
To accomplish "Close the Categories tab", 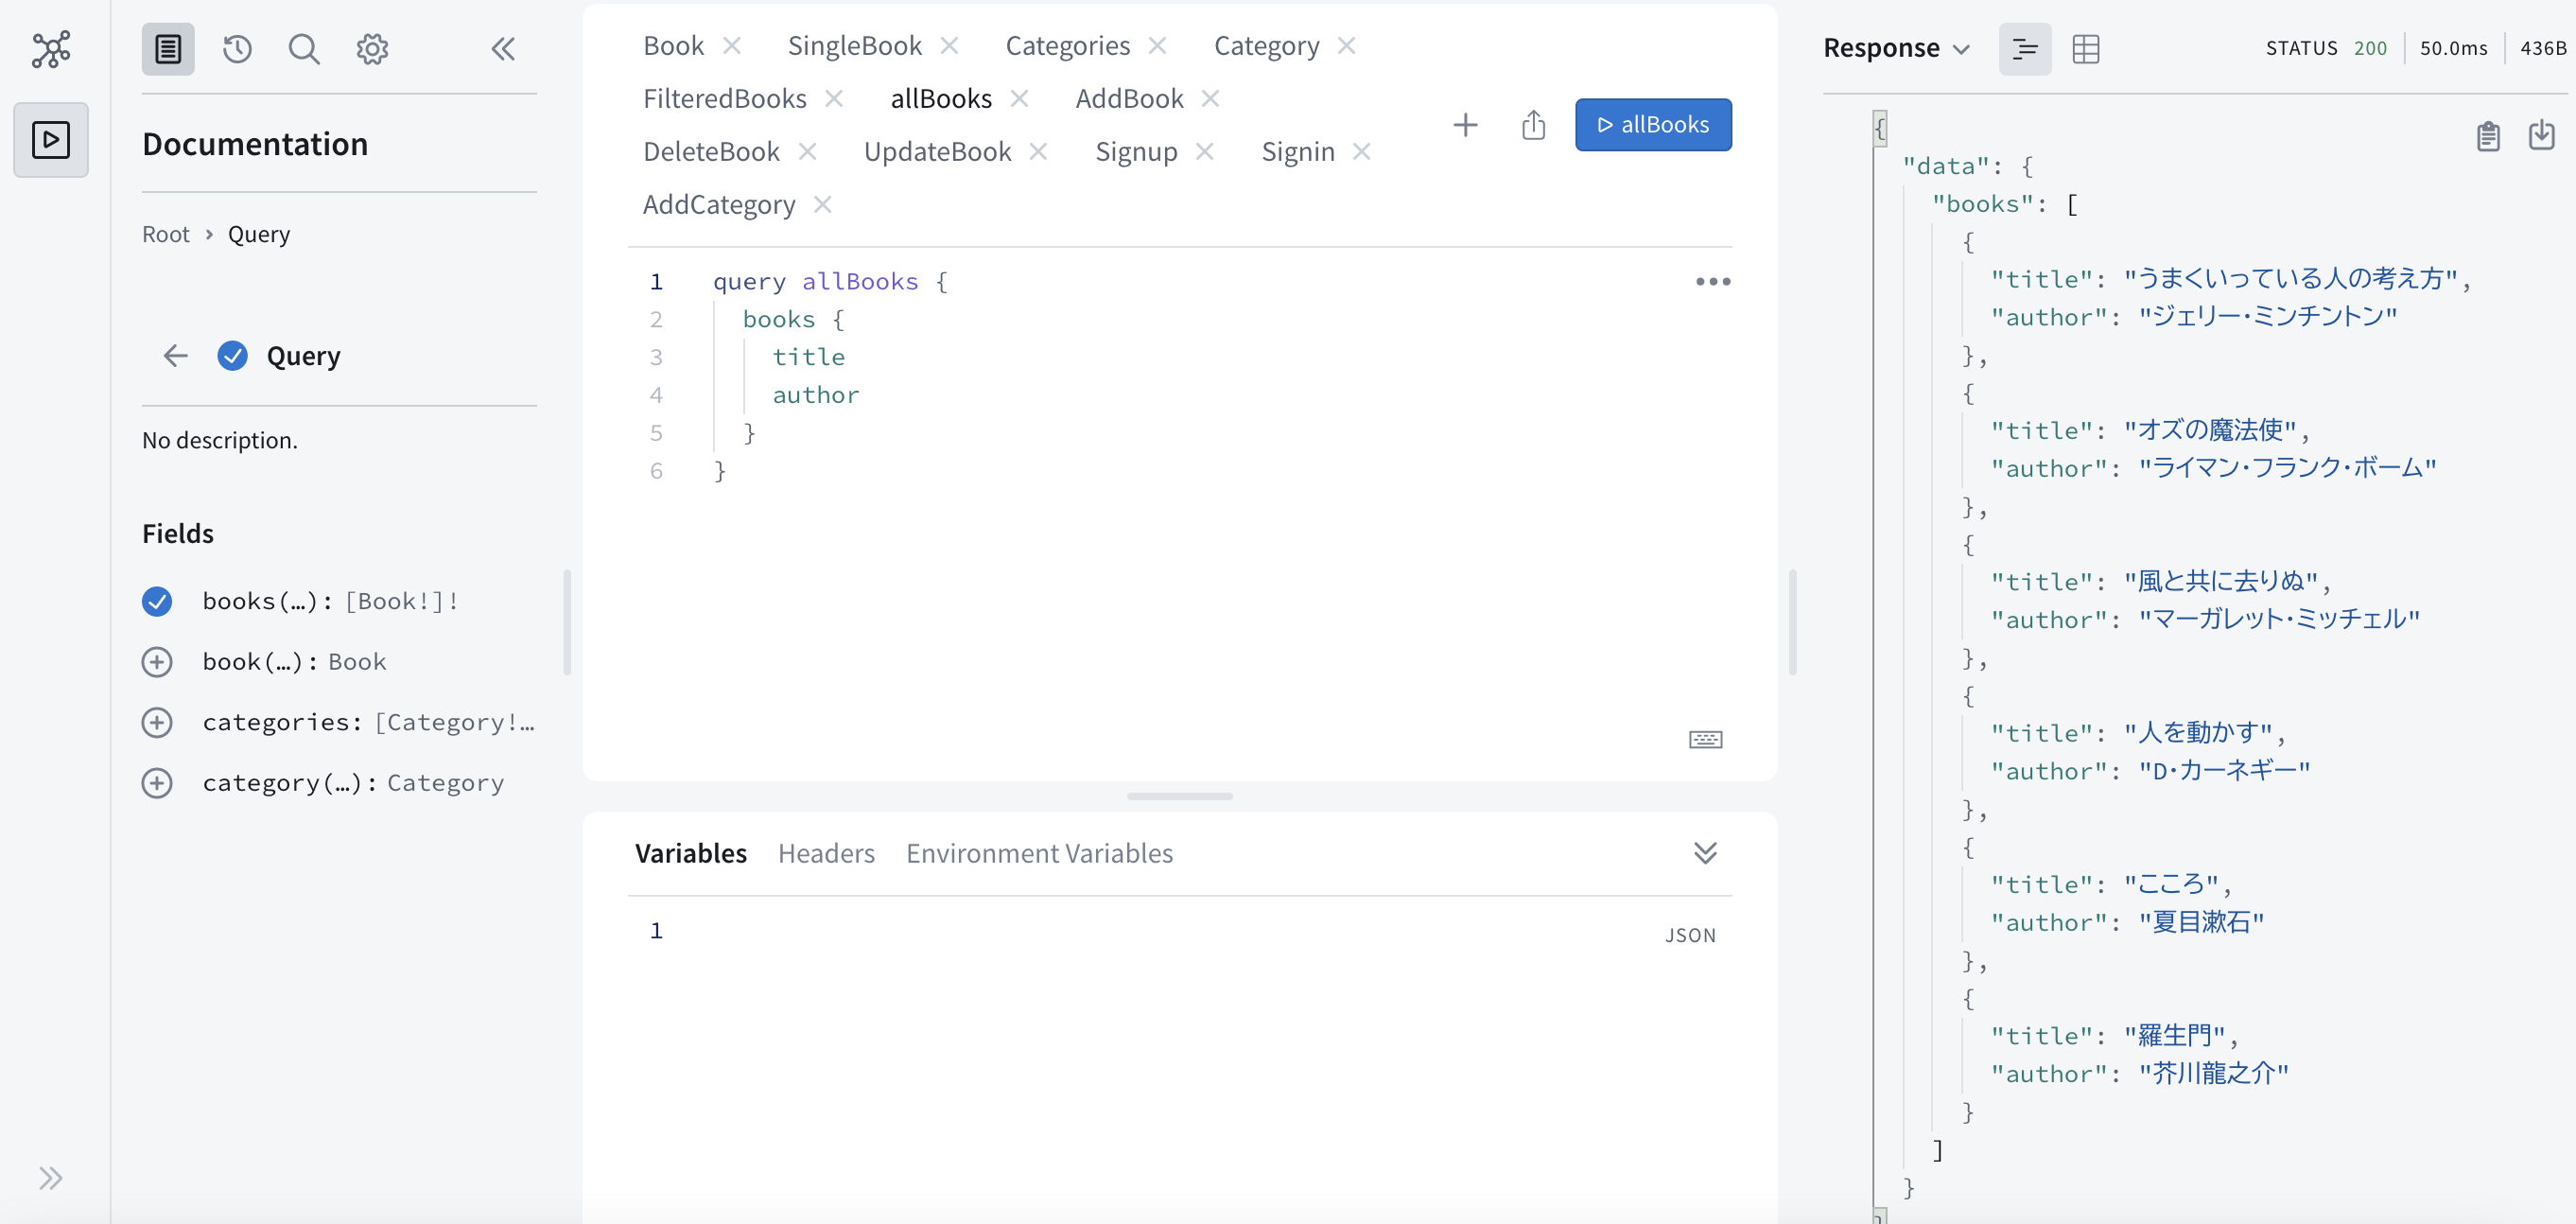I will coord(1158,45).
